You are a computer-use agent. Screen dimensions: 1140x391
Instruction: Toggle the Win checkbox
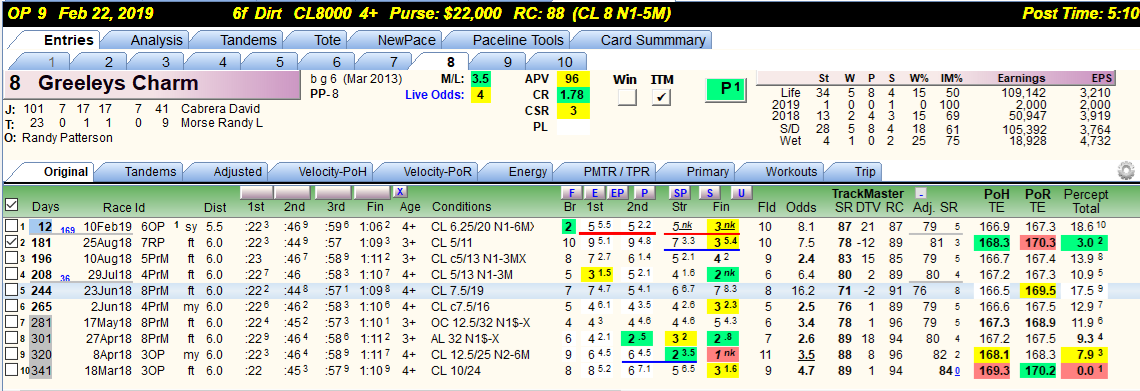(x=626, y=98)
